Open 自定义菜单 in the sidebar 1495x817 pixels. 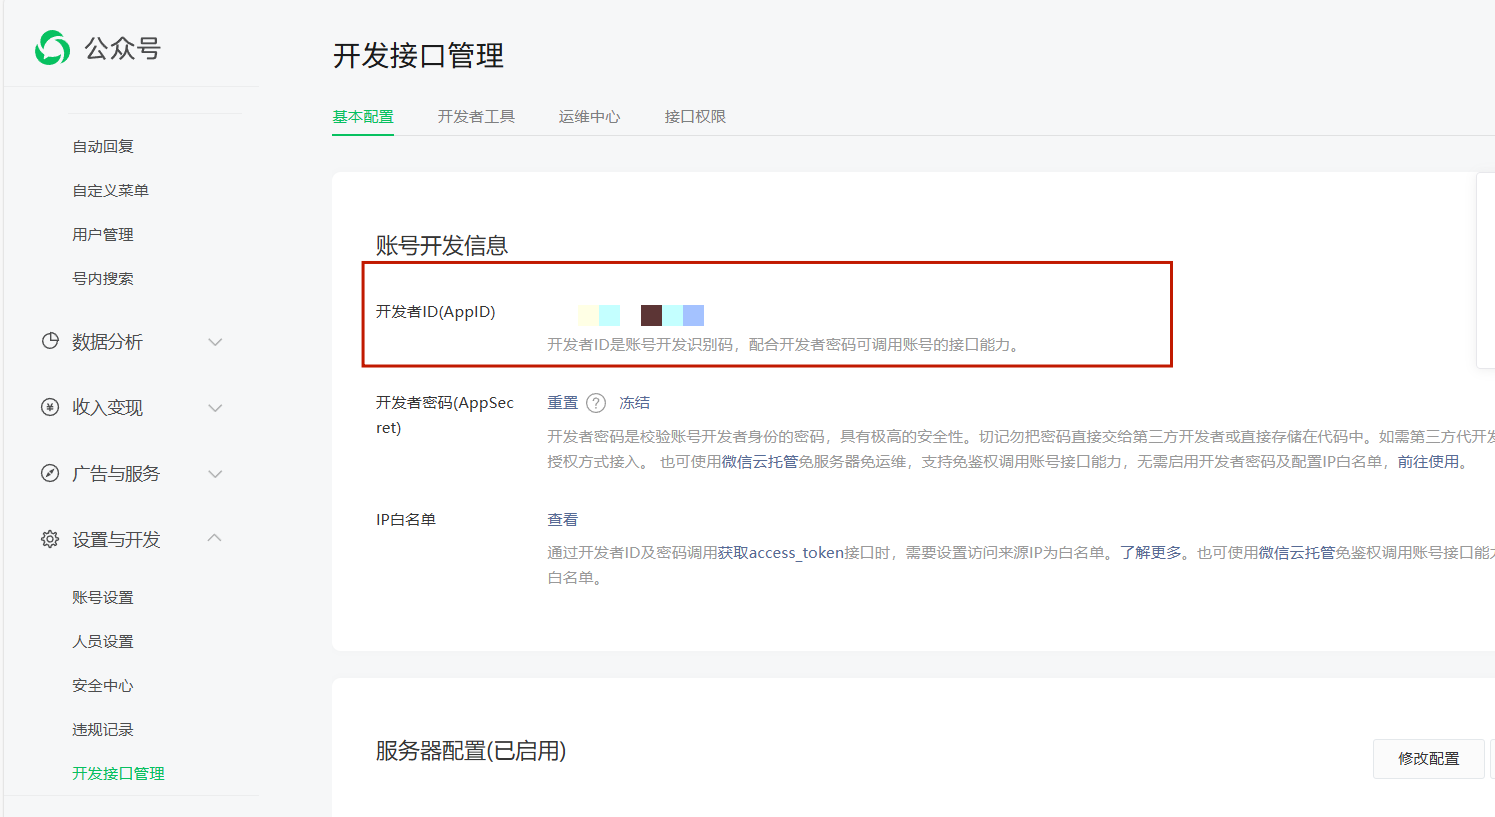tap(110, 191)
